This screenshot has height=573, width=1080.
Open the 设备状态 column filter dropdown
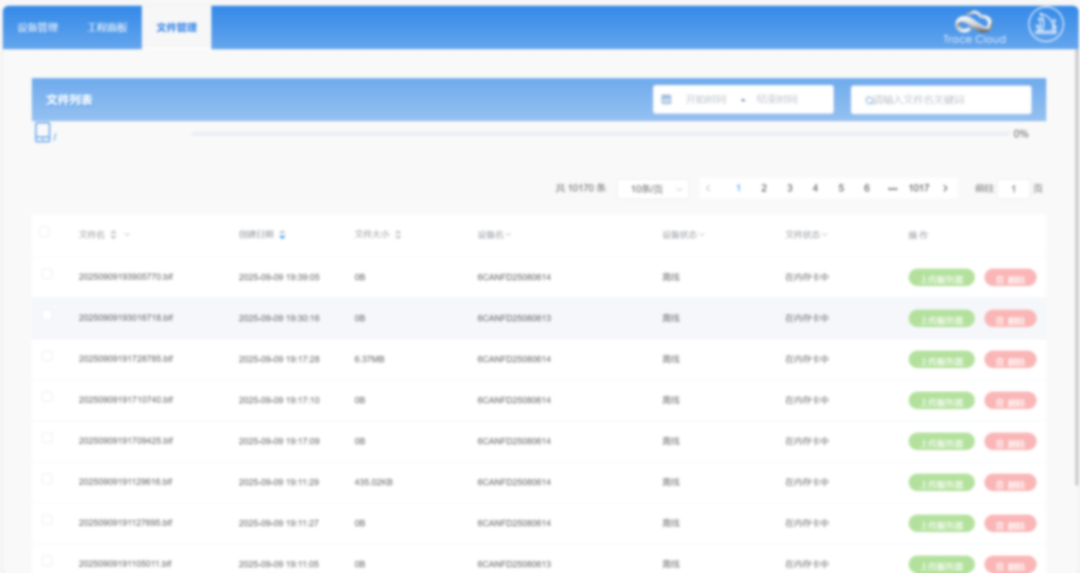pyautogui.click(x=702, y=235)
